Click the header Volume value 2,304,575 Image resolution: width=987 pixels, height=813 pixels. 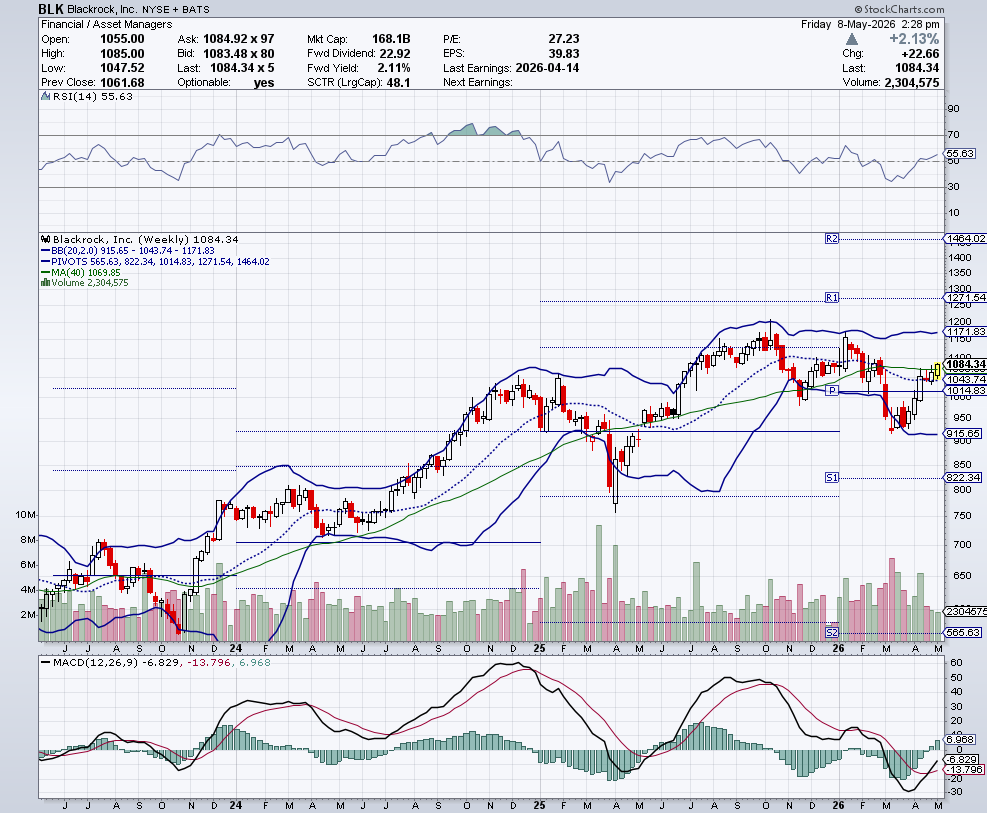pos(912,82)
